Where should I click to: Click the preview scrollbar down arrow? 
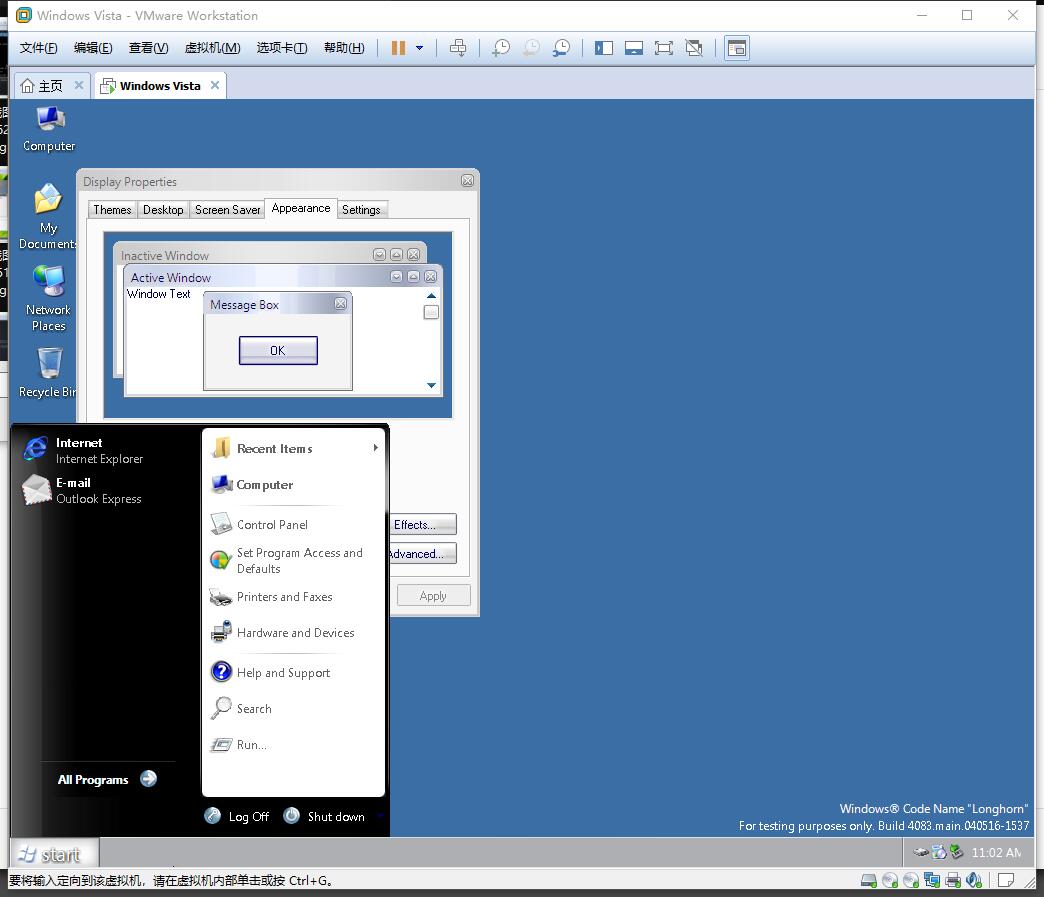431,385
